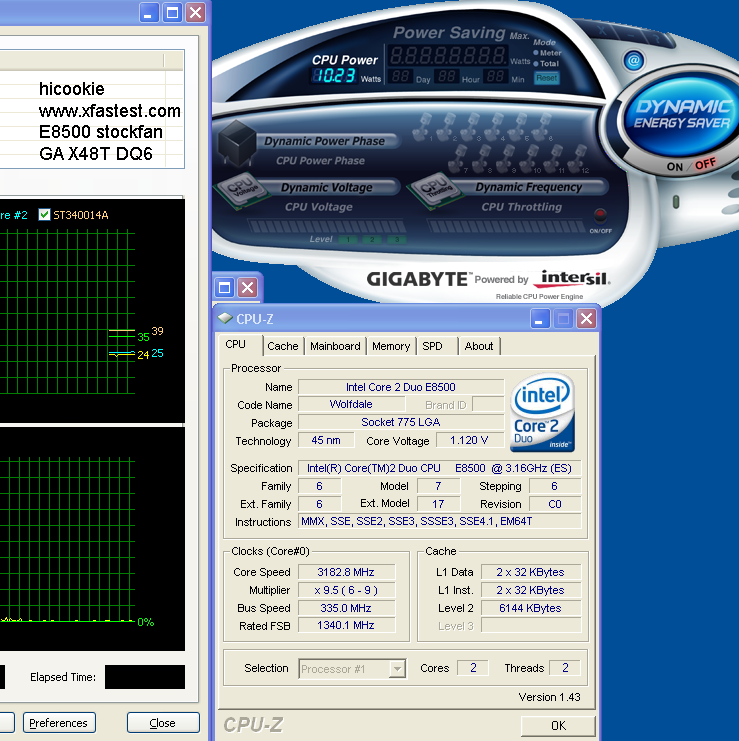Uncheck the ST340014A checkbox
Image resolution: width=739 pixels, height=741 pixels.
[44, 214]
